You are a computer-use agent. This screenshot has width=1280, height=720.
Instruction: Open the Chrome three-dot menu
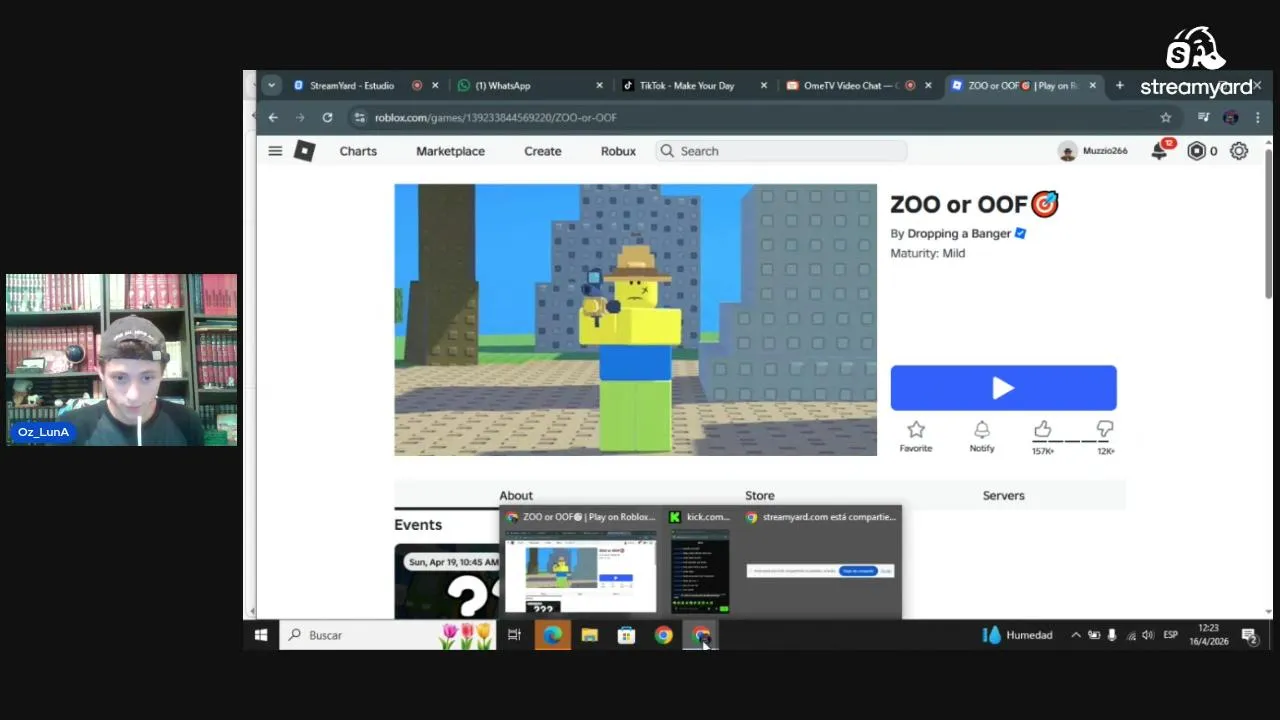click(x=1258, y=117)
